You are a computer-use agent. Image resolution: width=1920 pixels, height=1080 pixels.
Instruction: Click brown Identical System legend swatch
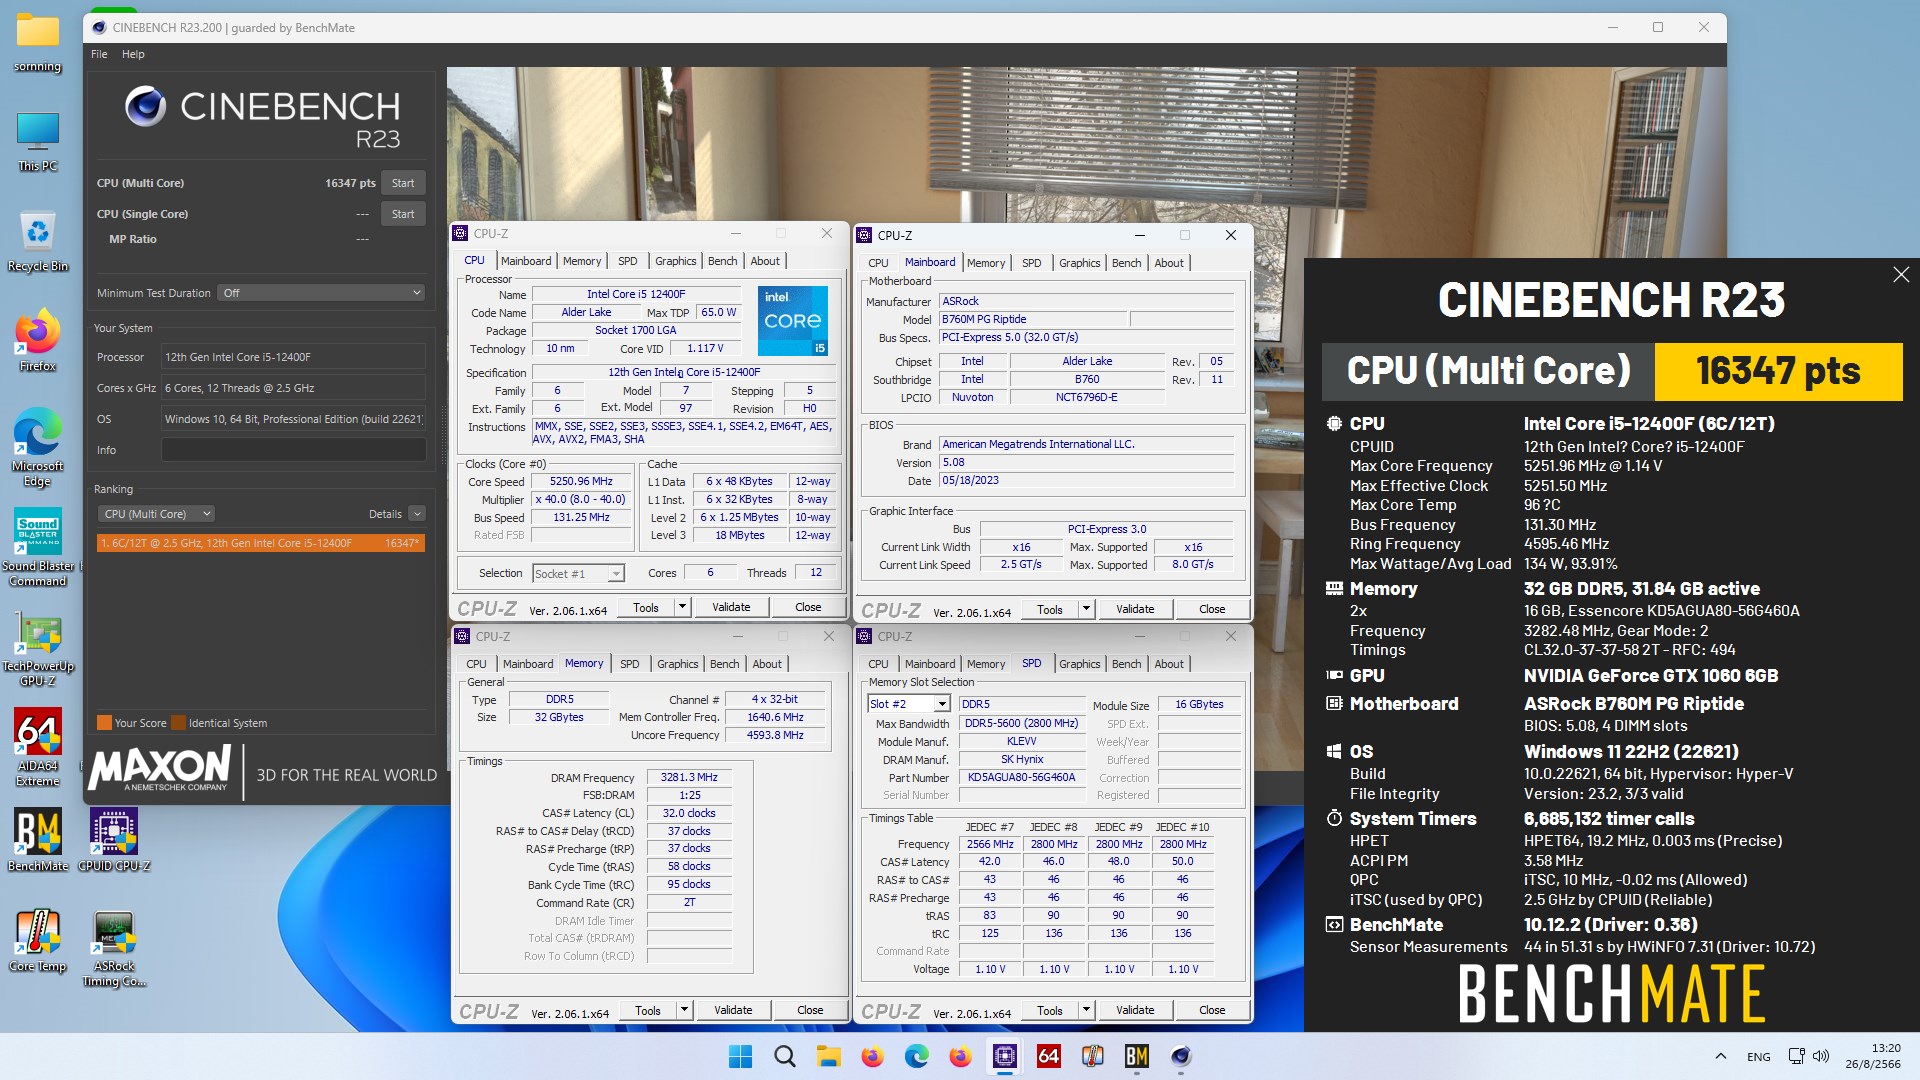[x=178, y=723]
